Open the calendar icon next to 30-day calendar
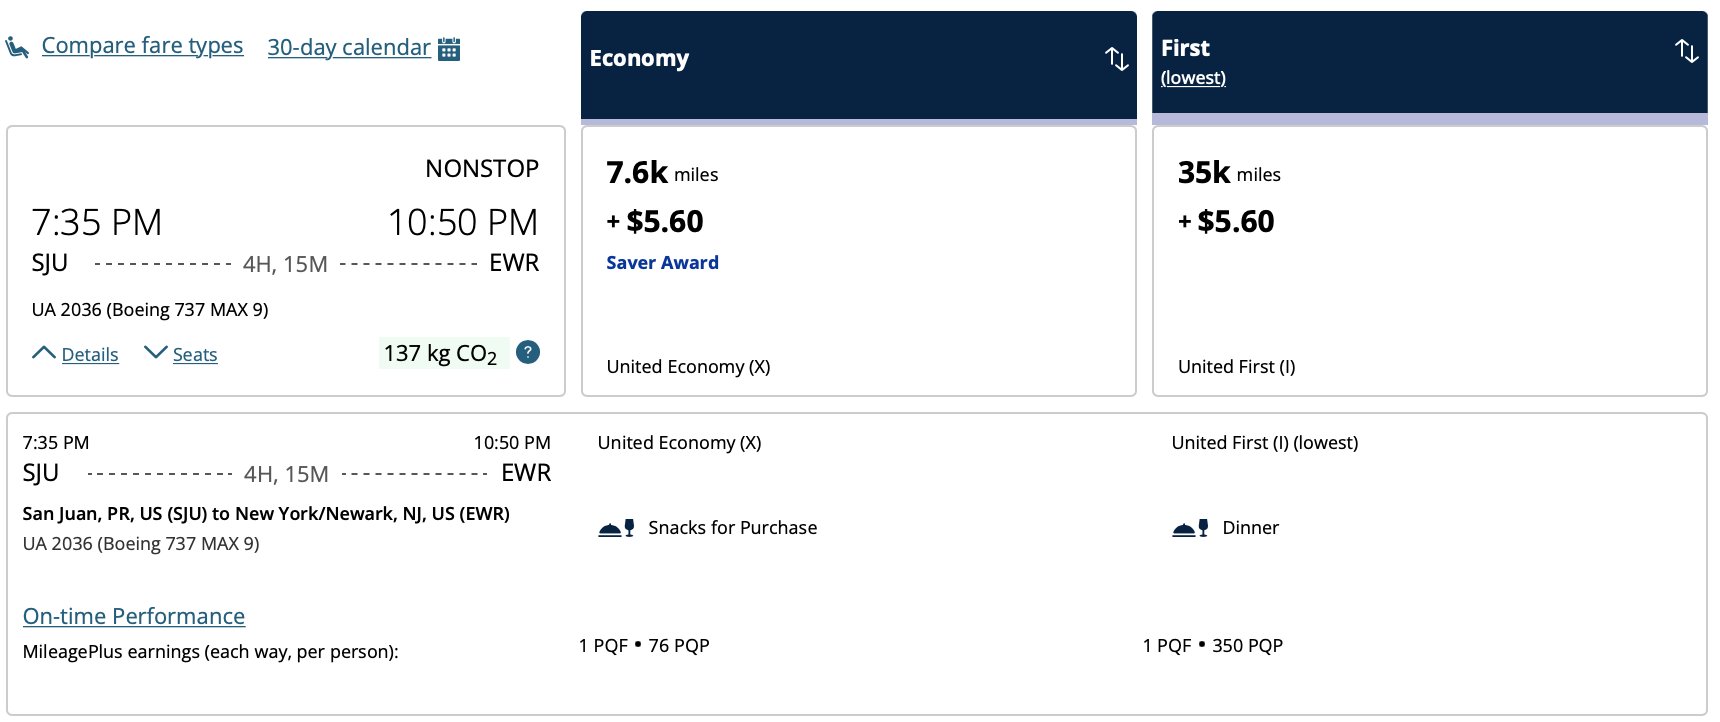 [x=450, y=48]
